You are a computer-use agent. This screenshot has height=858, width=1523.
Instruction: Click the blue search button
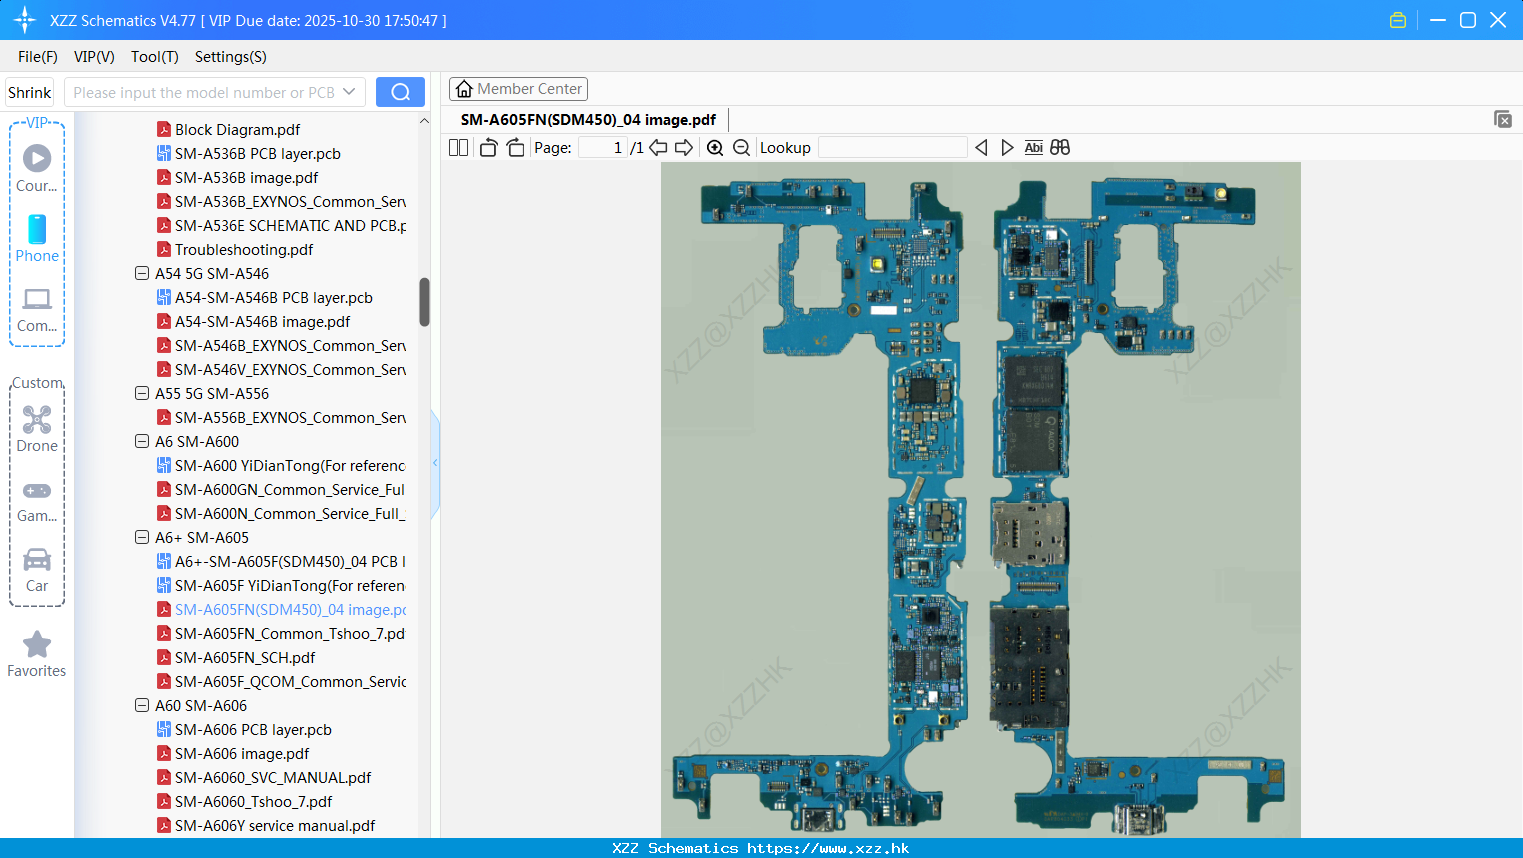(x=400, y=92)
